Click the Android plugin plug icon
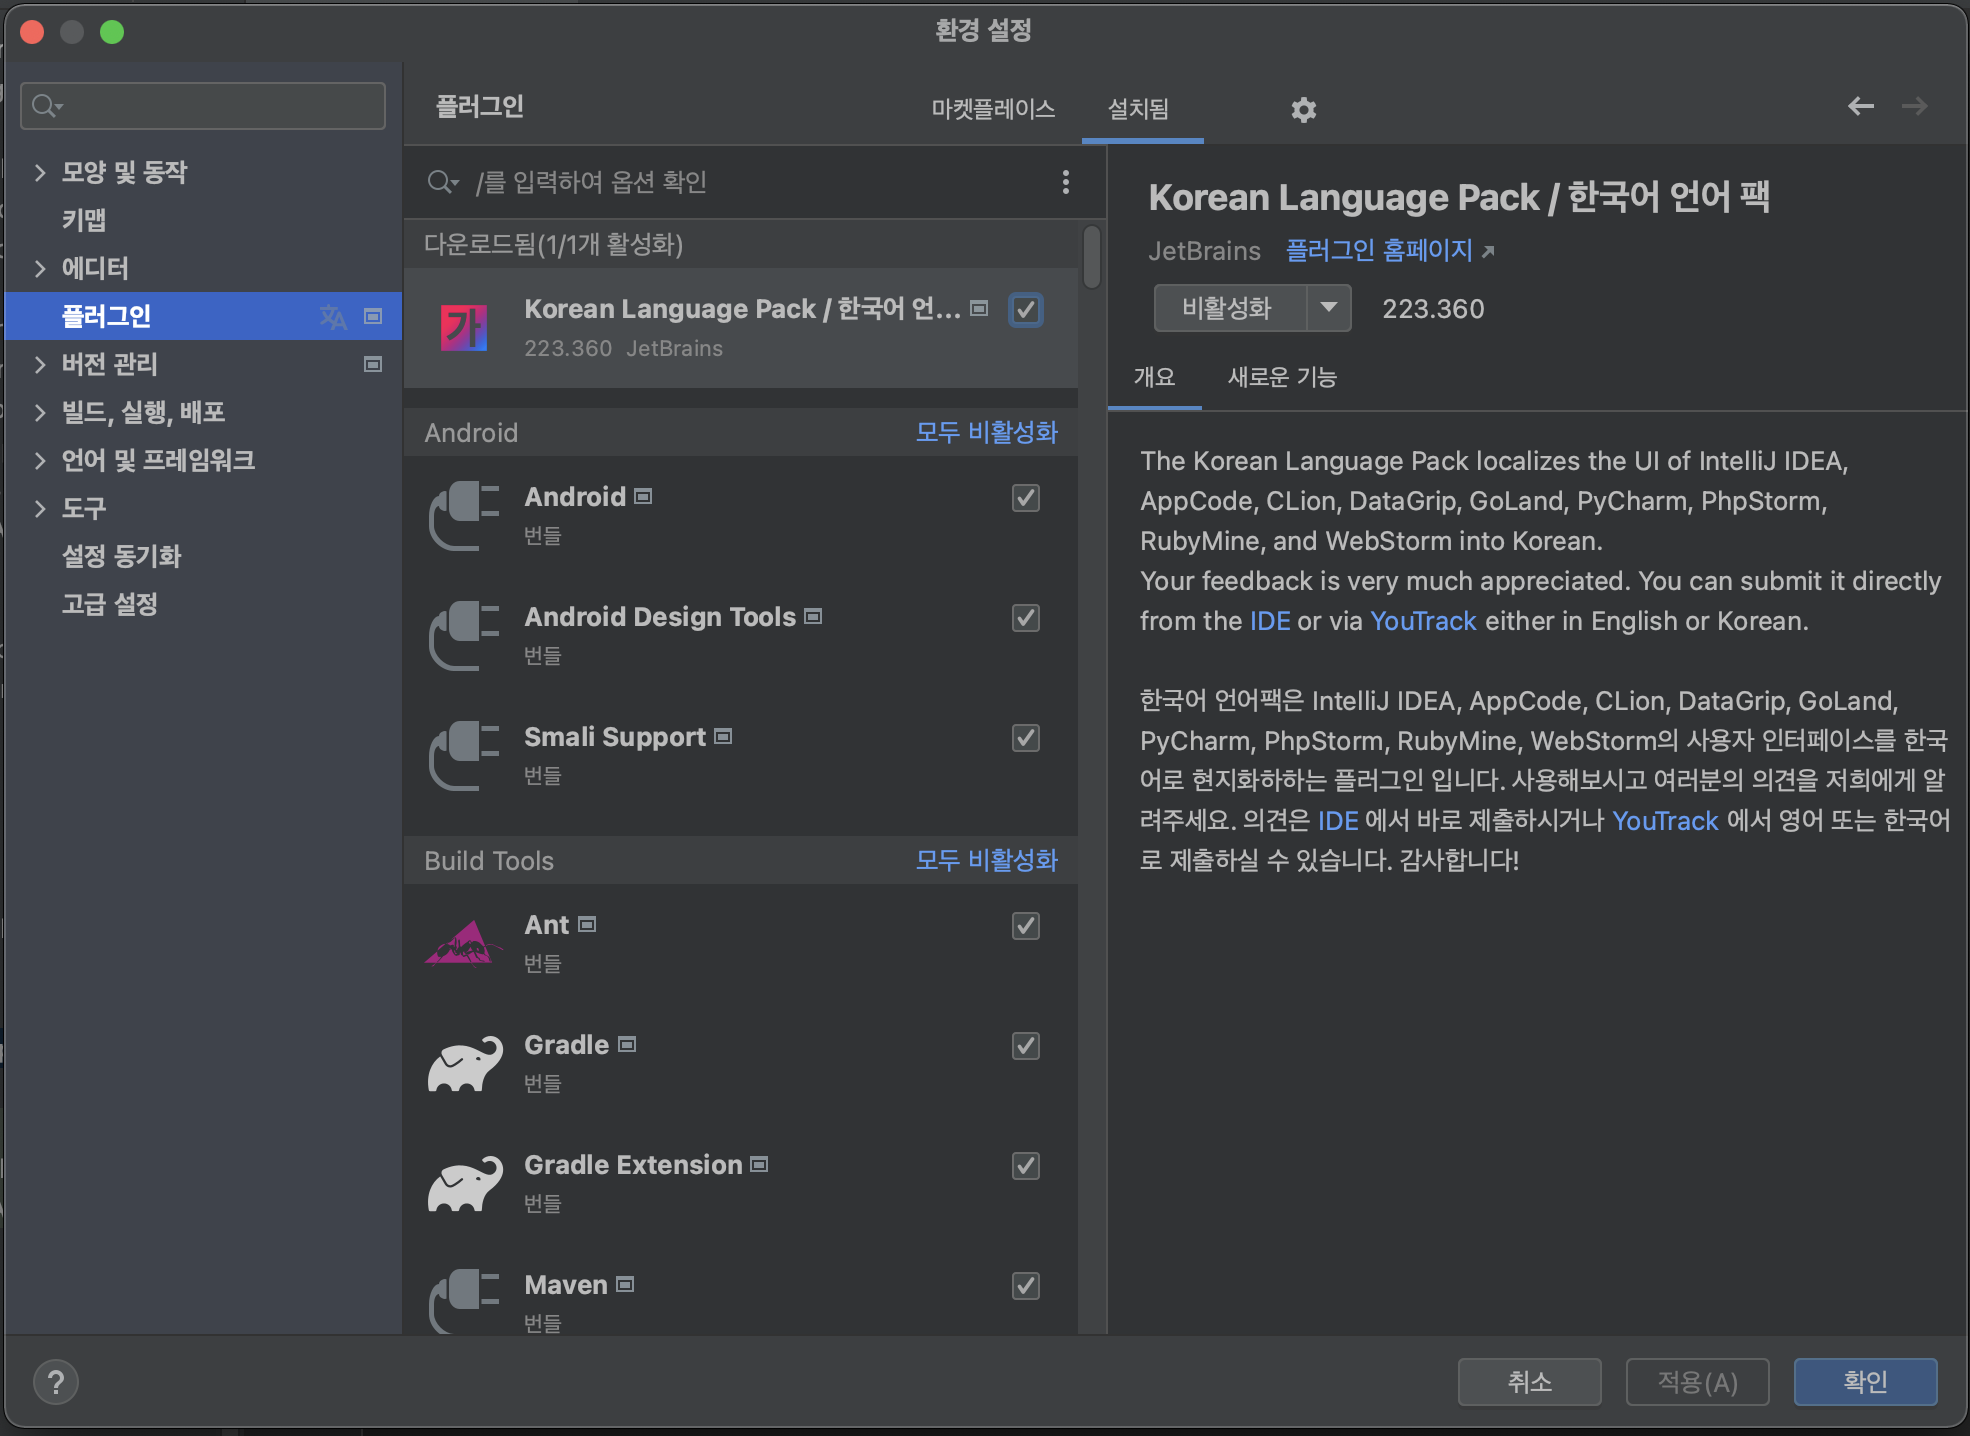Screen dimensions: 1970x1436 pyautogui.click(x=464, y=516)
